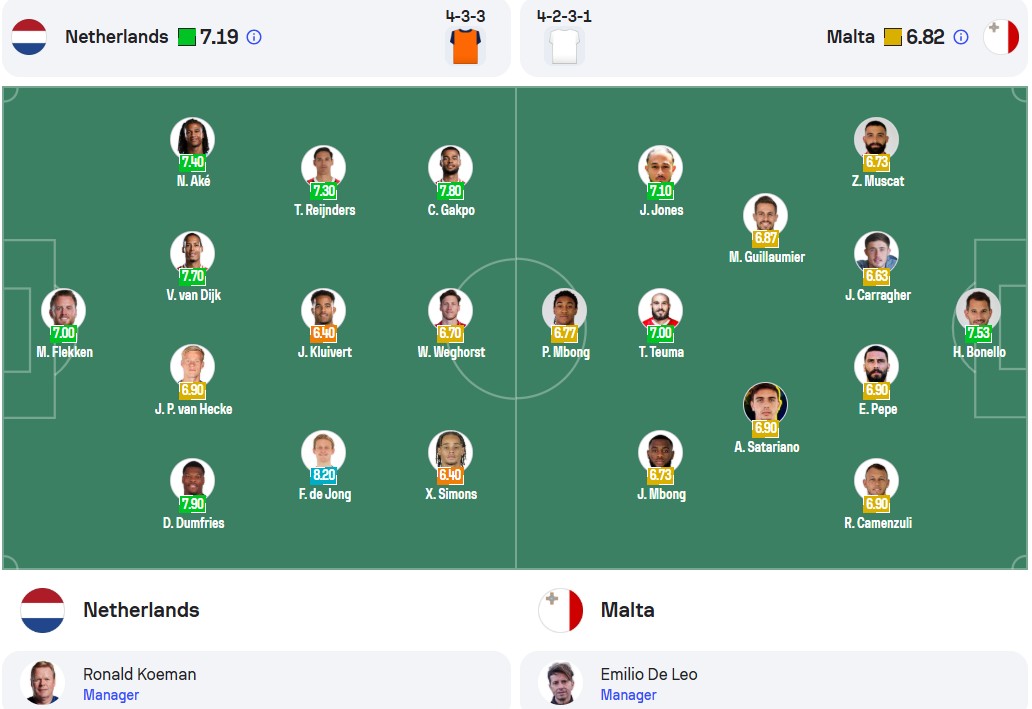The width and height of the screenshot is (1032, 709).
Task: Click the white Malta kit jersey icon
Action: coord(565,46)
